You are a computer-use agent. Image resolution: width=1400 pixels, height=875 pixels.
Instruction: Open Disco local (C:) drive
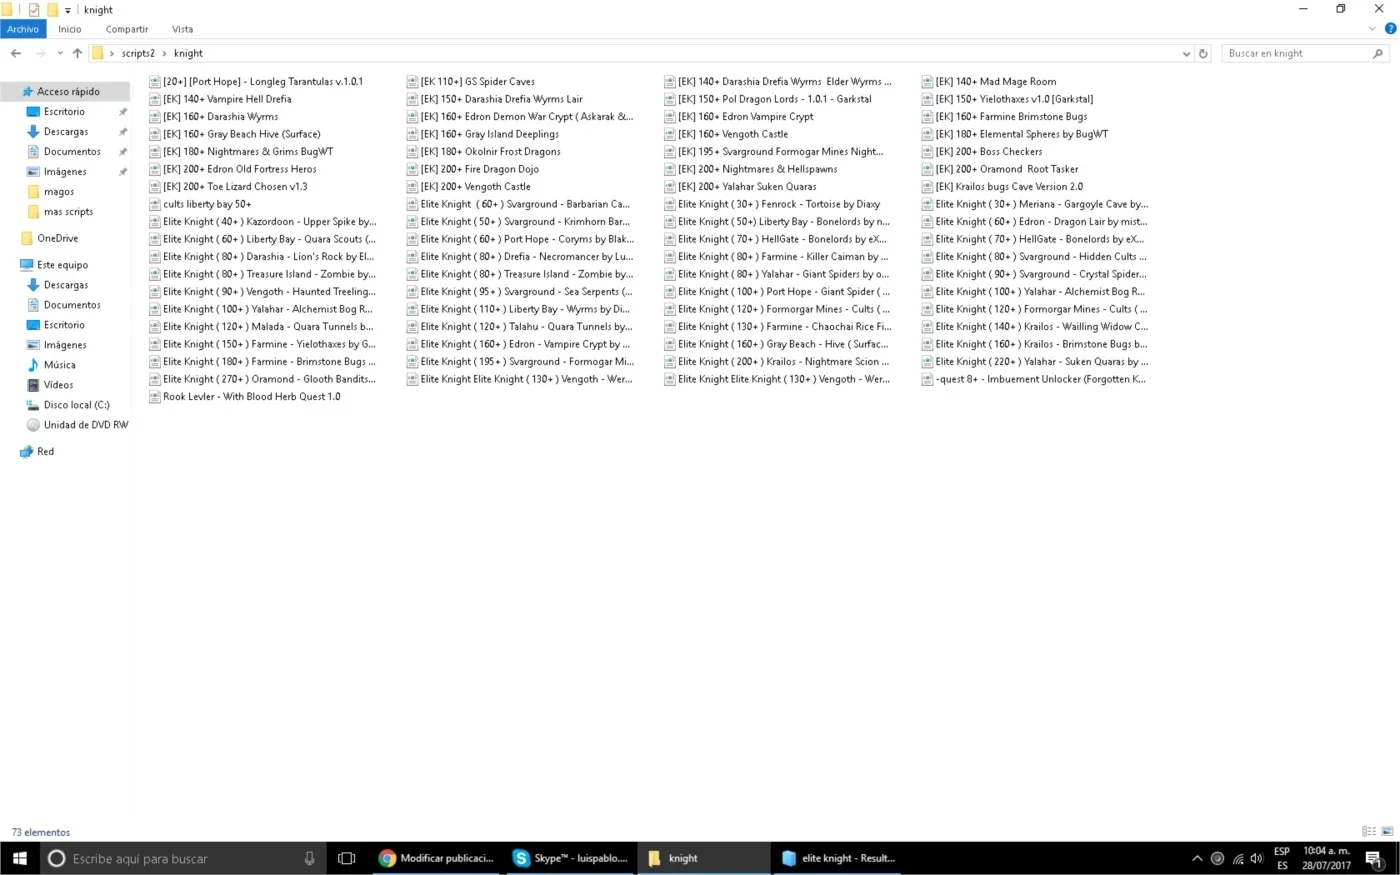(76, 405)
